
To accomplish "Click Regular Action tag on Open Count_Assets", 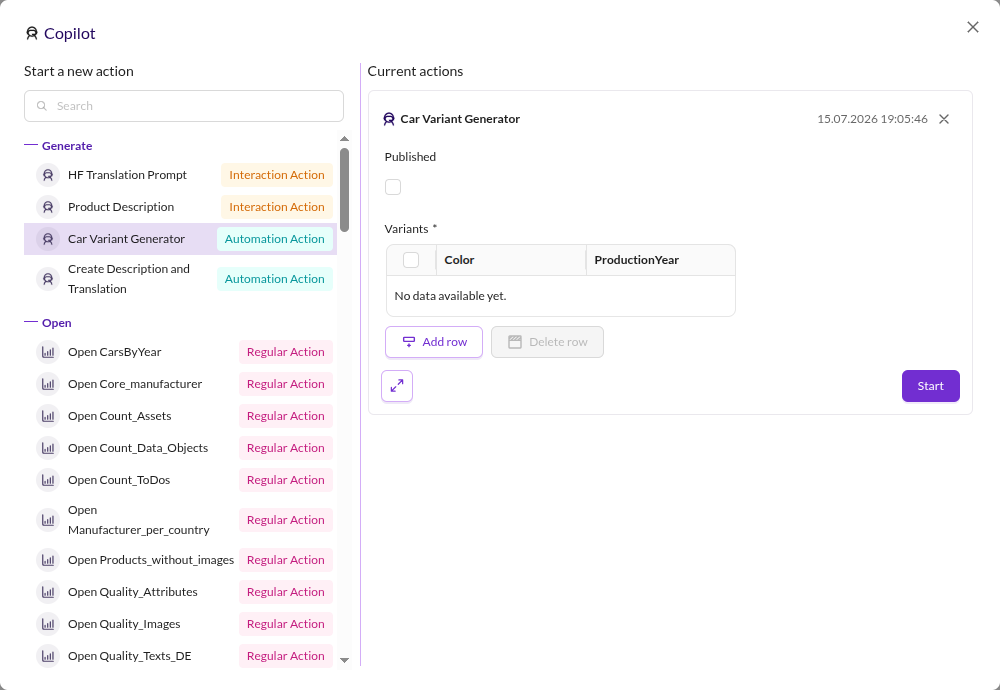I will pos(286,416).
